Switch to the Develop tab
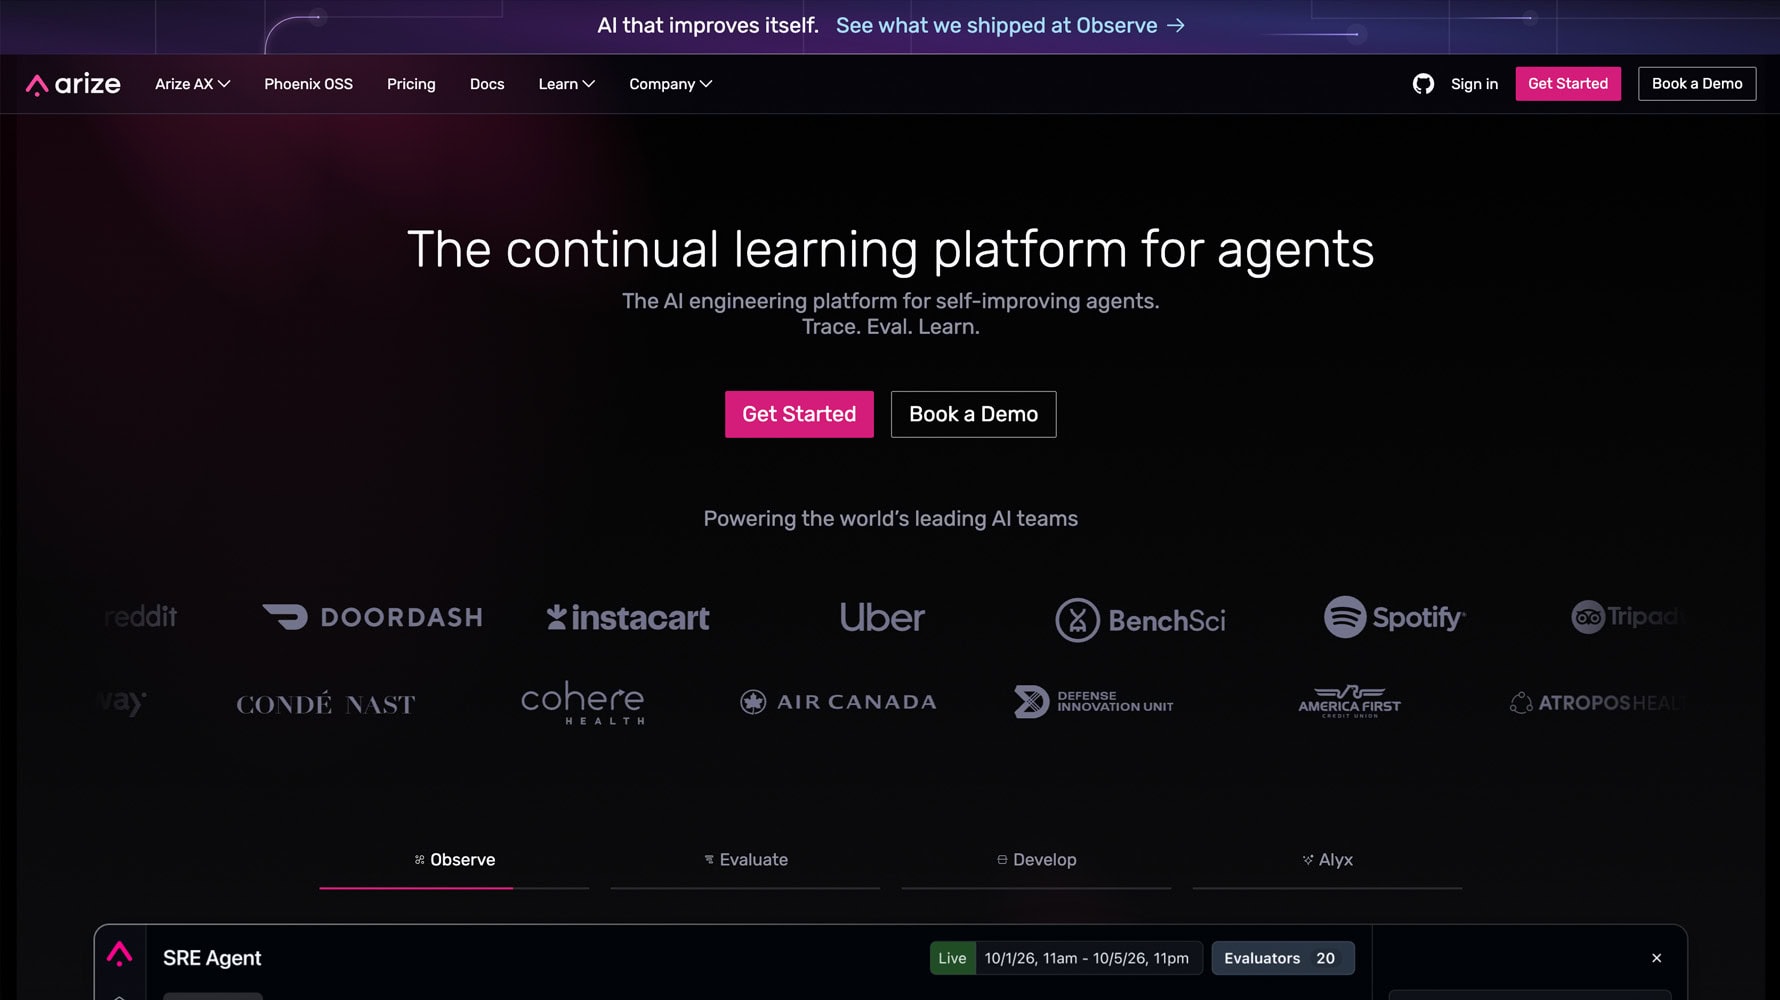Viewport: 1780px width, 1000px height. point(1036,860)
